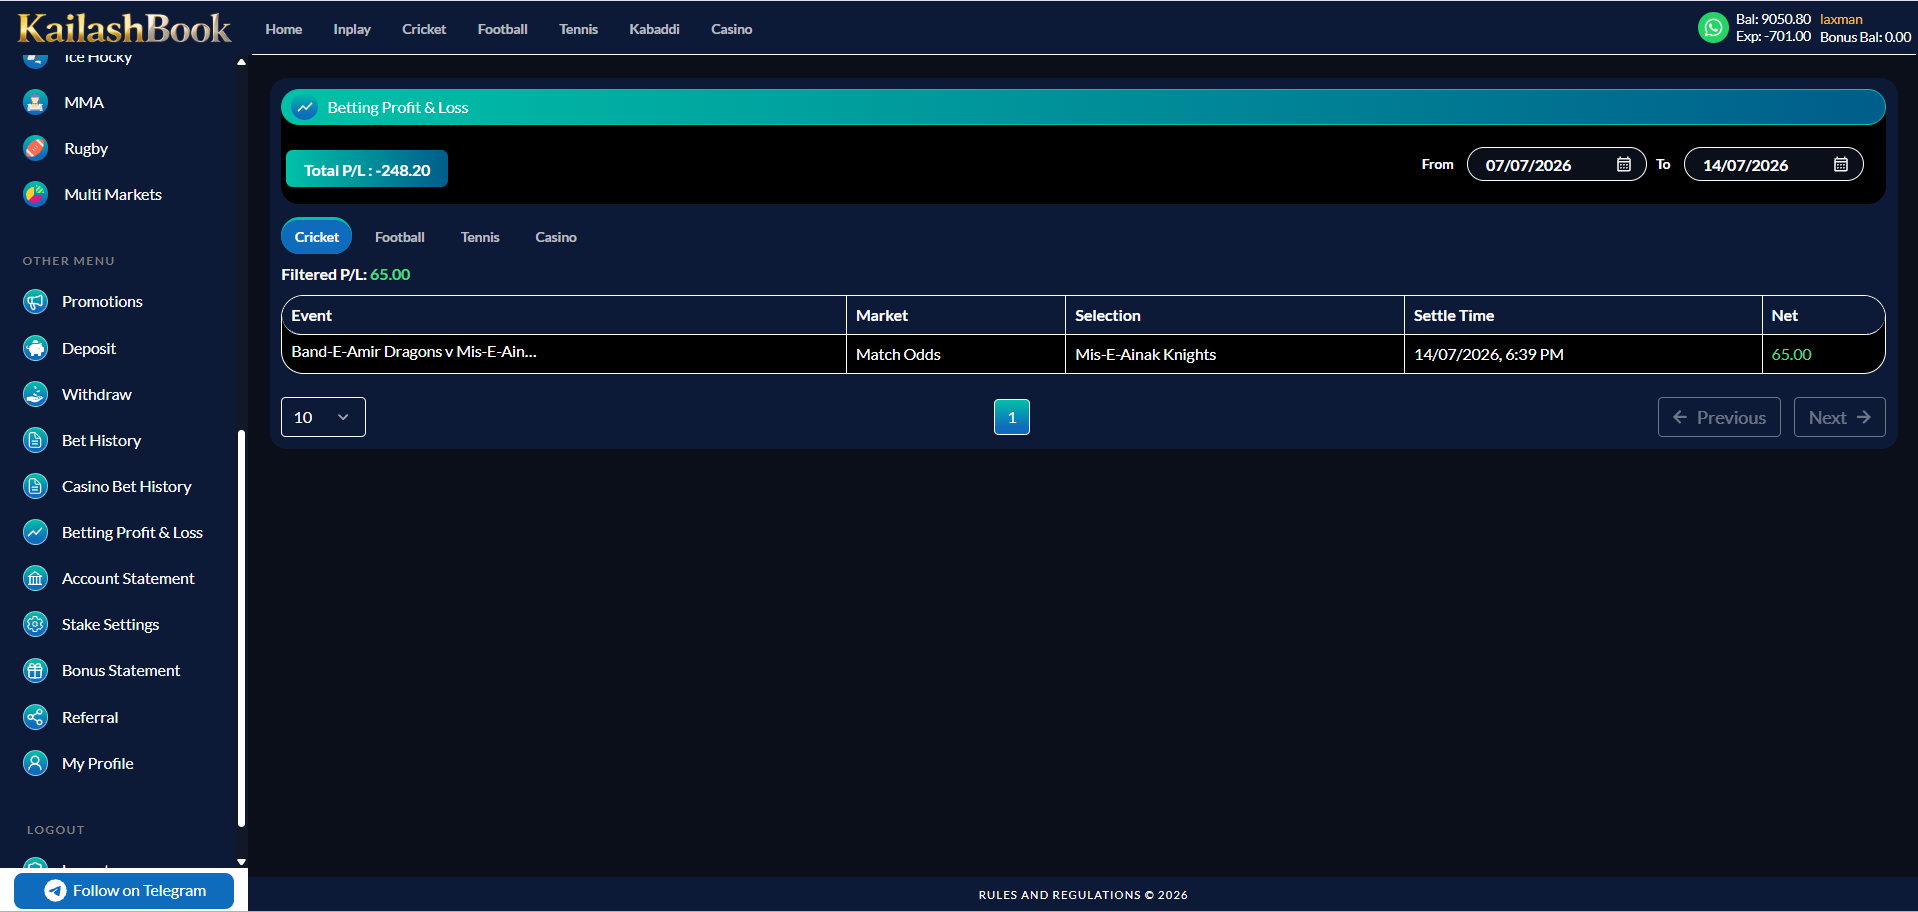This screenshot has height=912, width=1918.
Task: Click page number 1 button
Action: click(1012, 417)
